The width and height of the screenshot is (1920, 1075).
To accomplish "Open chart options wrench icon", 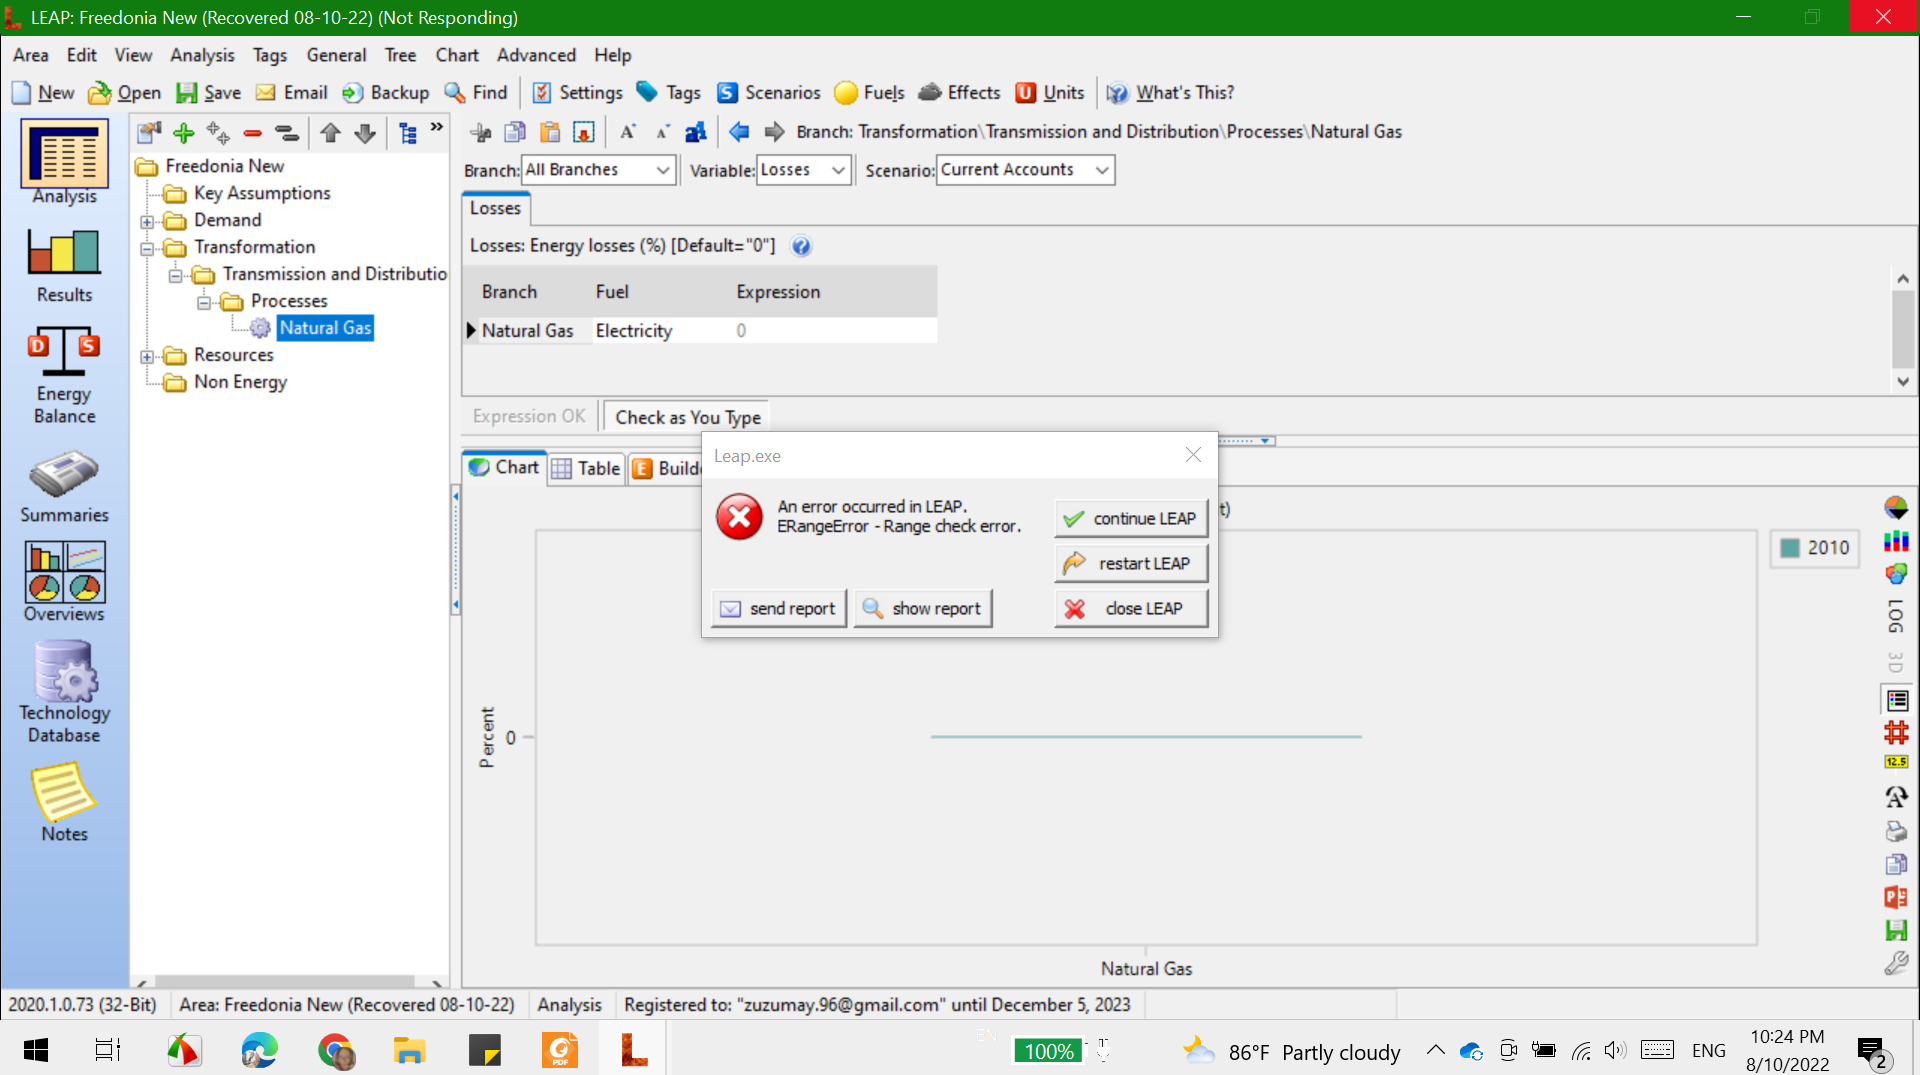I will coord(1896,963).
